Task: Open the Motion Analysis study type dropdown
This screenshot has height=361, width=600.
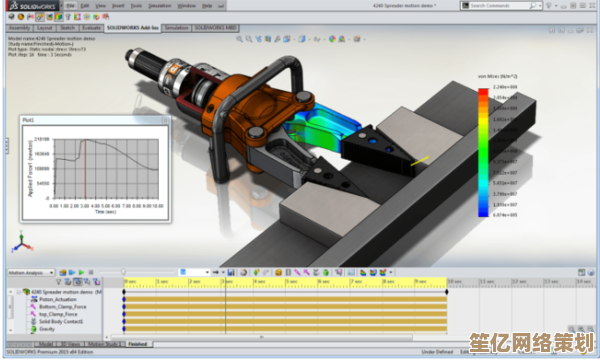Action: (31, 273)
